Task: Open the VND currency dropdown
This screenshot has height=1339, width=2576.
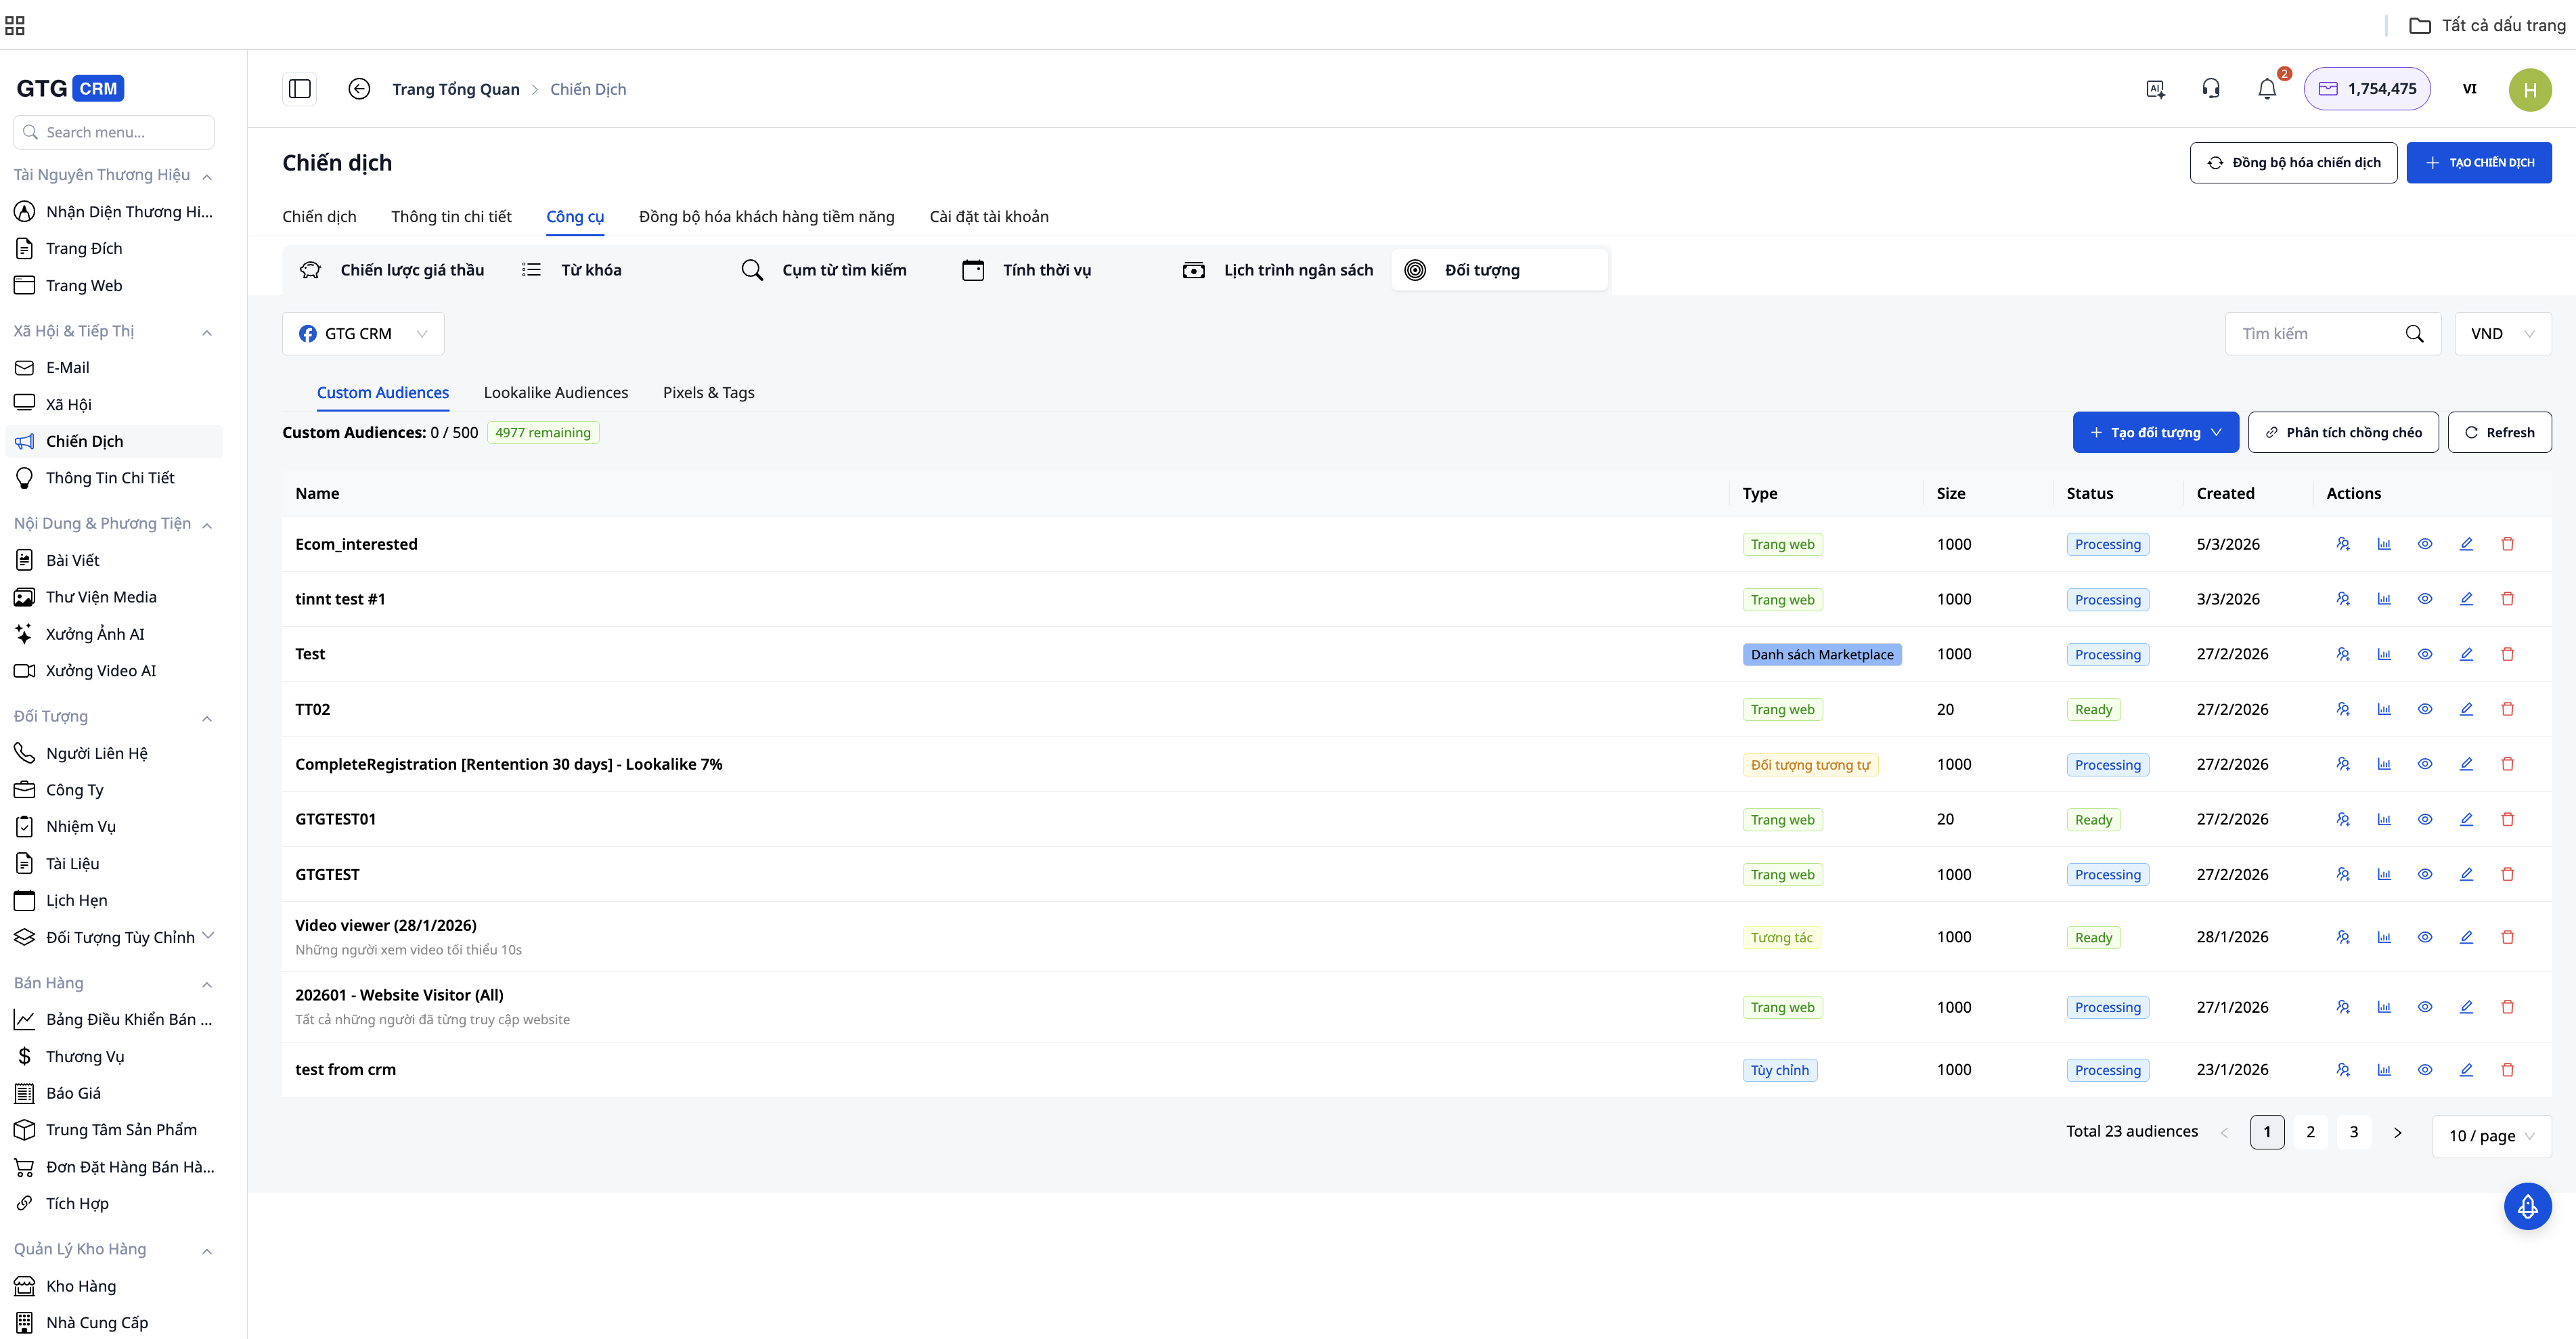Action: pos(2502,334)
